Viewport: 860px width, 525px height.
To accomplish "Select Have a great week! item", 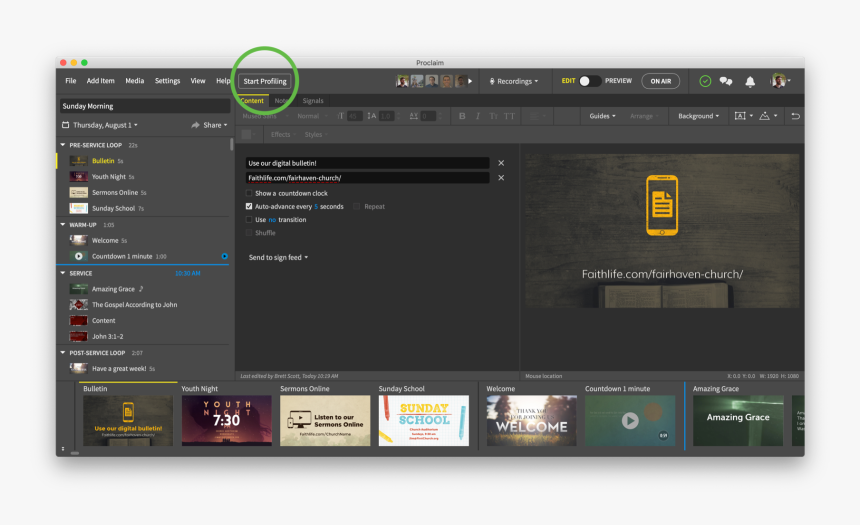I will click(x=144, y=369).
